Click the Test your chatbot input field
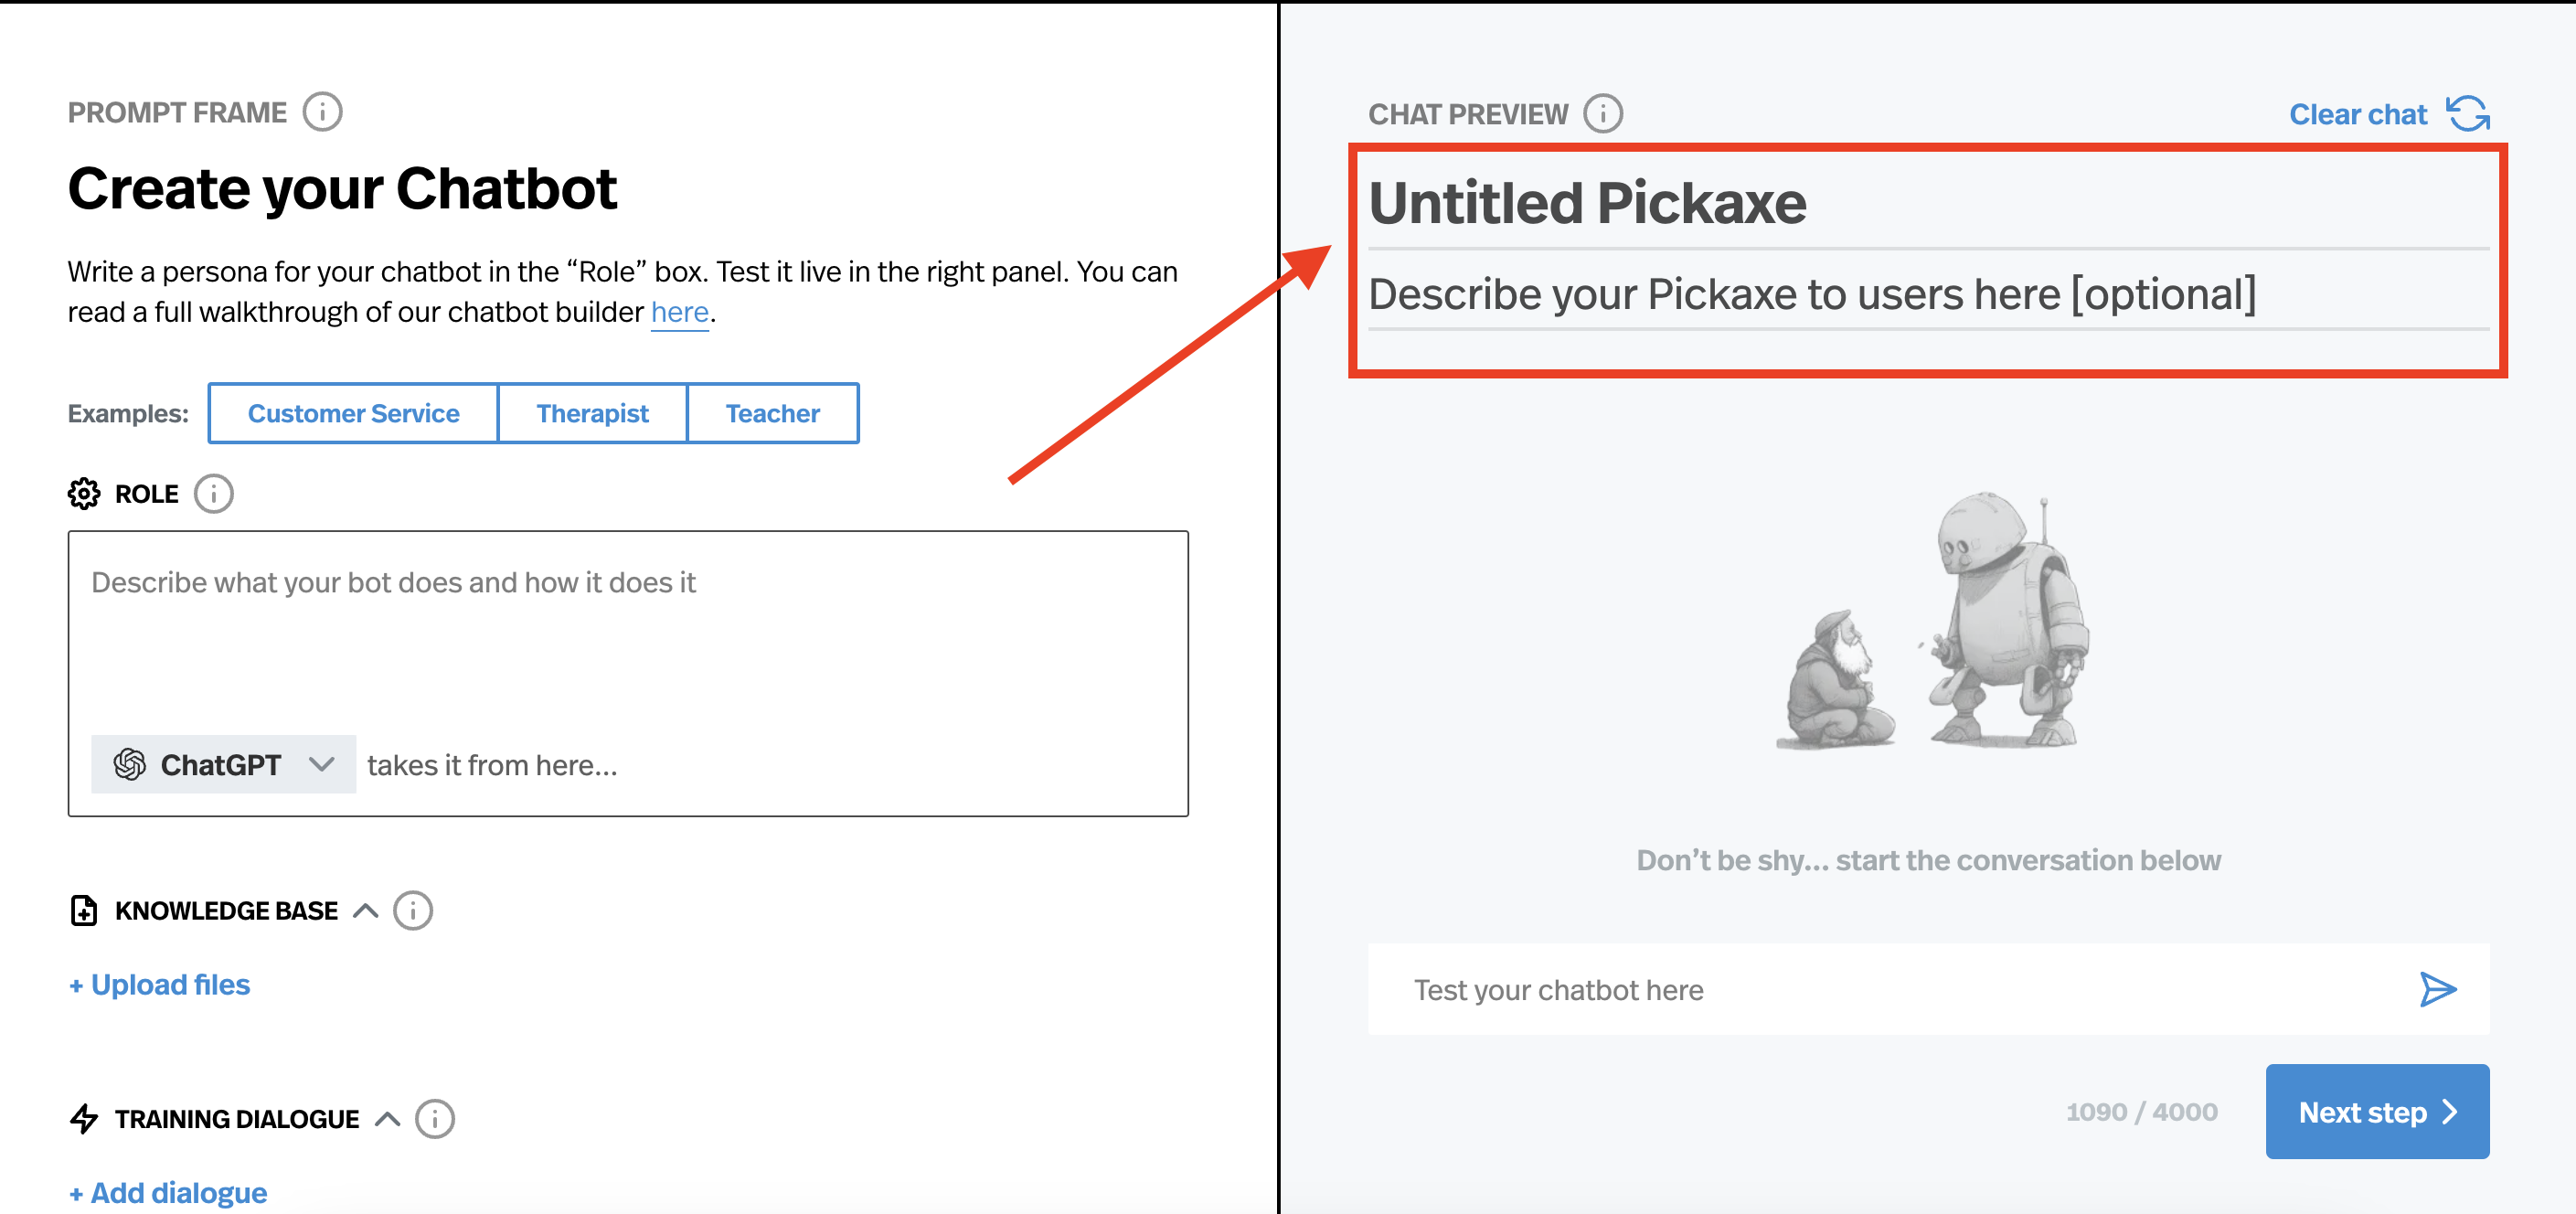 click(x=1800, y=989)
